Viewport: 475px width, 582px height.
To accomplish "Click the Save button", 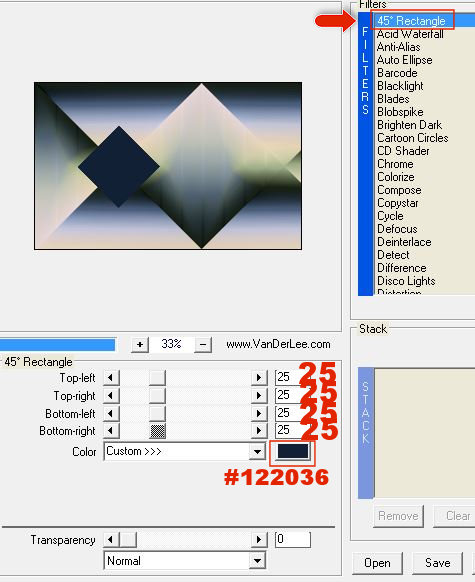I will point(438,563).
